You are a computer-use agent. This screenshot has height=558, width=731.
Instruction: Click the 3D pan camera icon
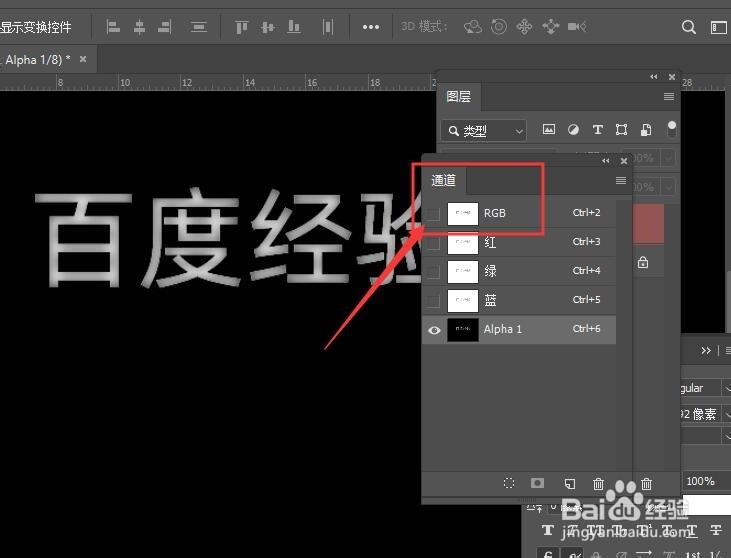(x=524, y=27)
